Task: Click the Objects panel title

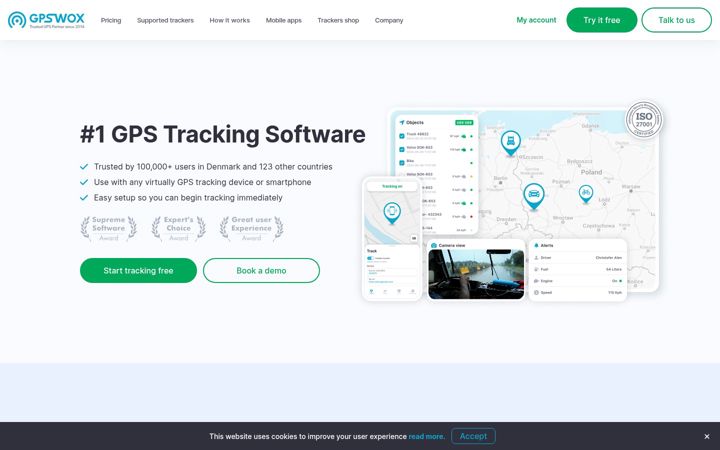Action: coord(415,123)
